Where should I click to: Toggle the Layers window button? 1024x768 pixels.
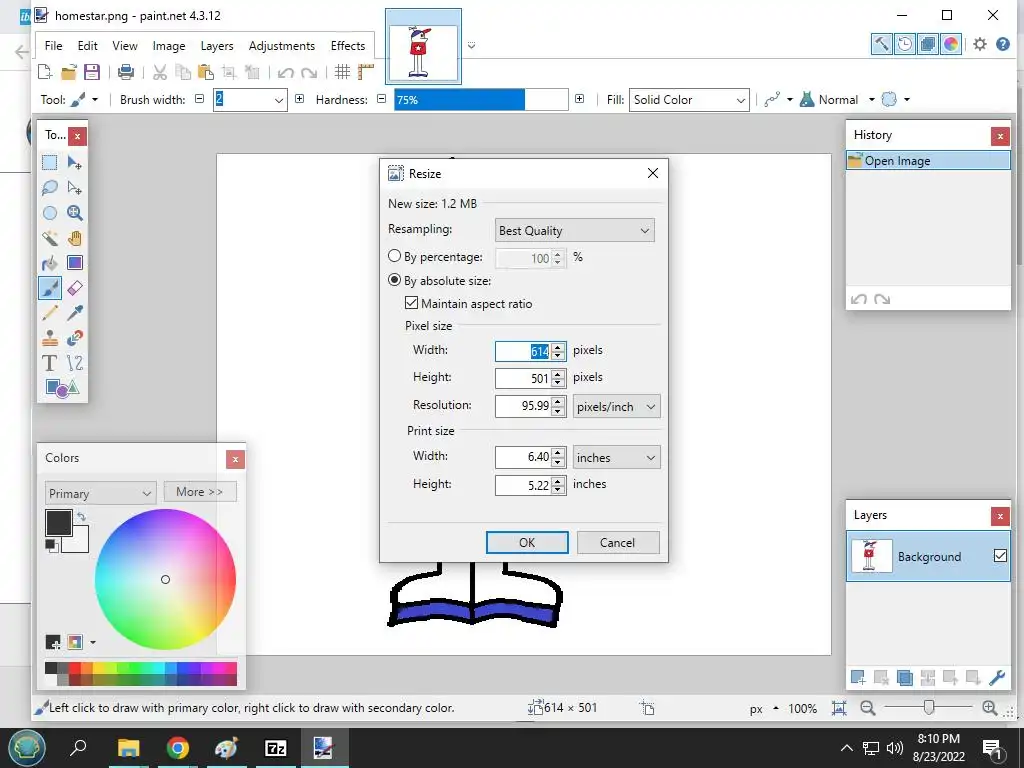click(927, 44)
